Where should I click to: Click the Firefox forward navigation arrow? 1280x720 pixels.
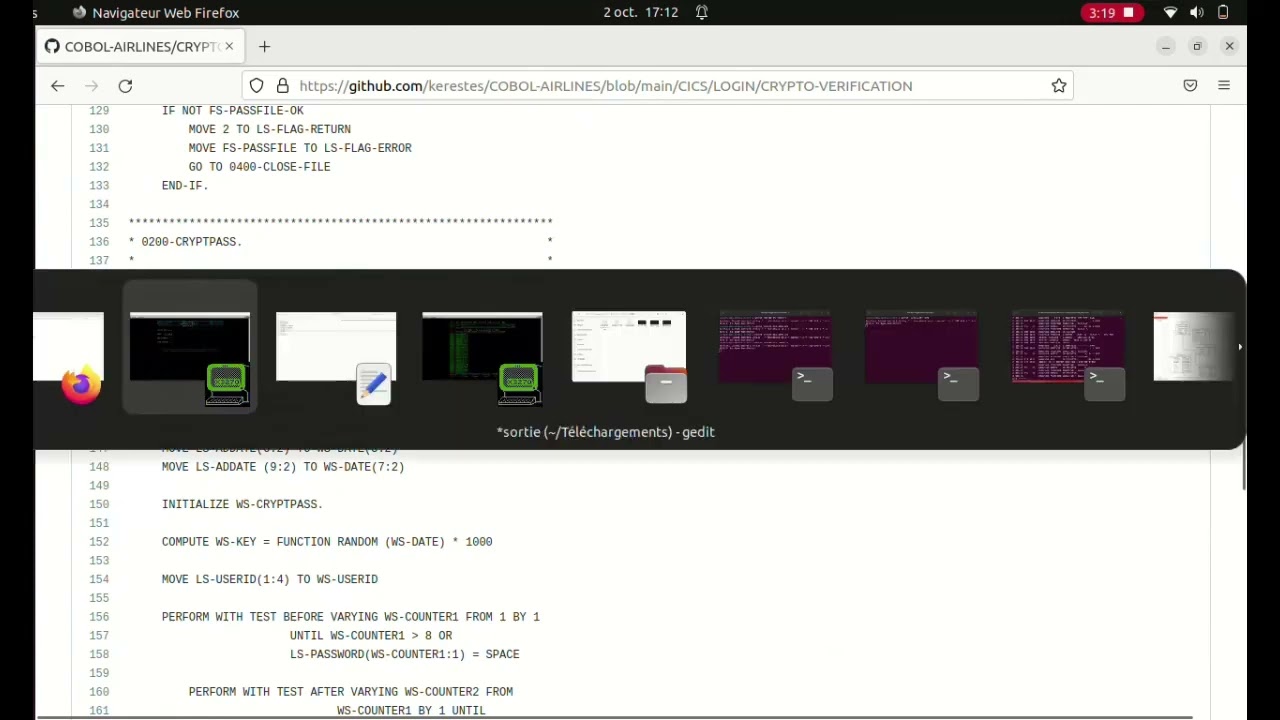coord(91,86)
